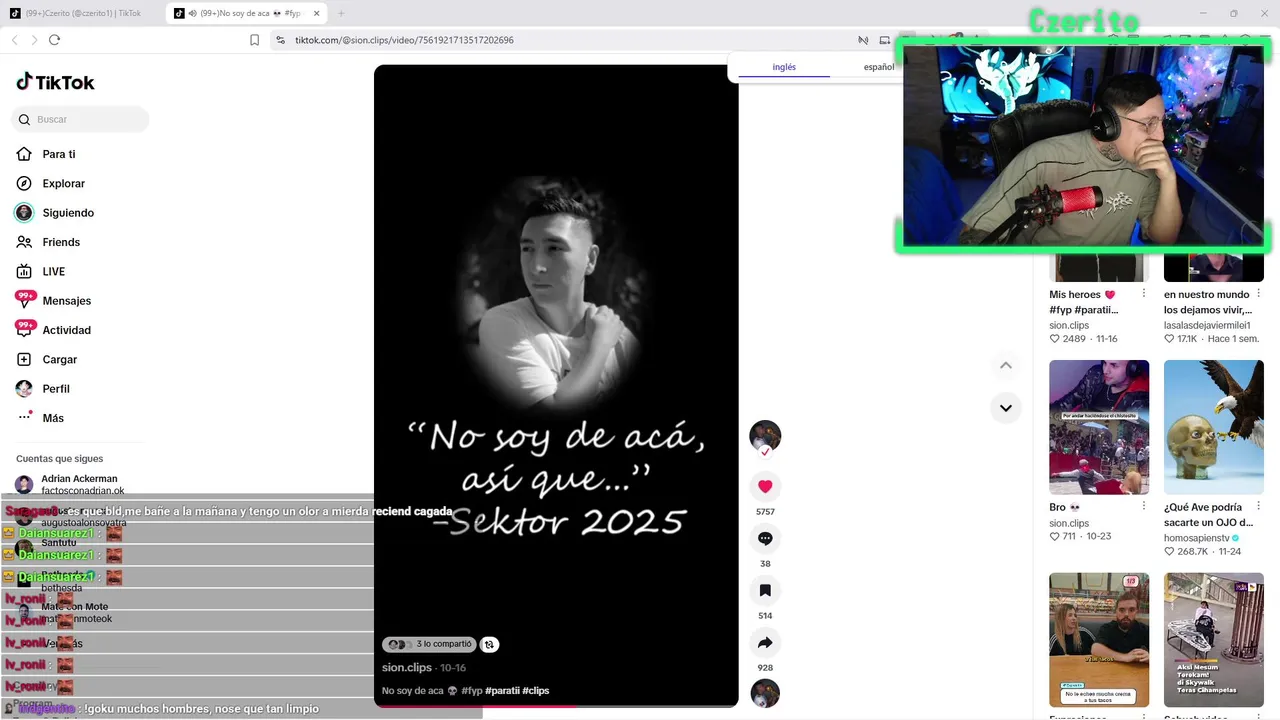The image size is (1280, 720).
Task: Open a new browser tab
Action: (341, 13)
